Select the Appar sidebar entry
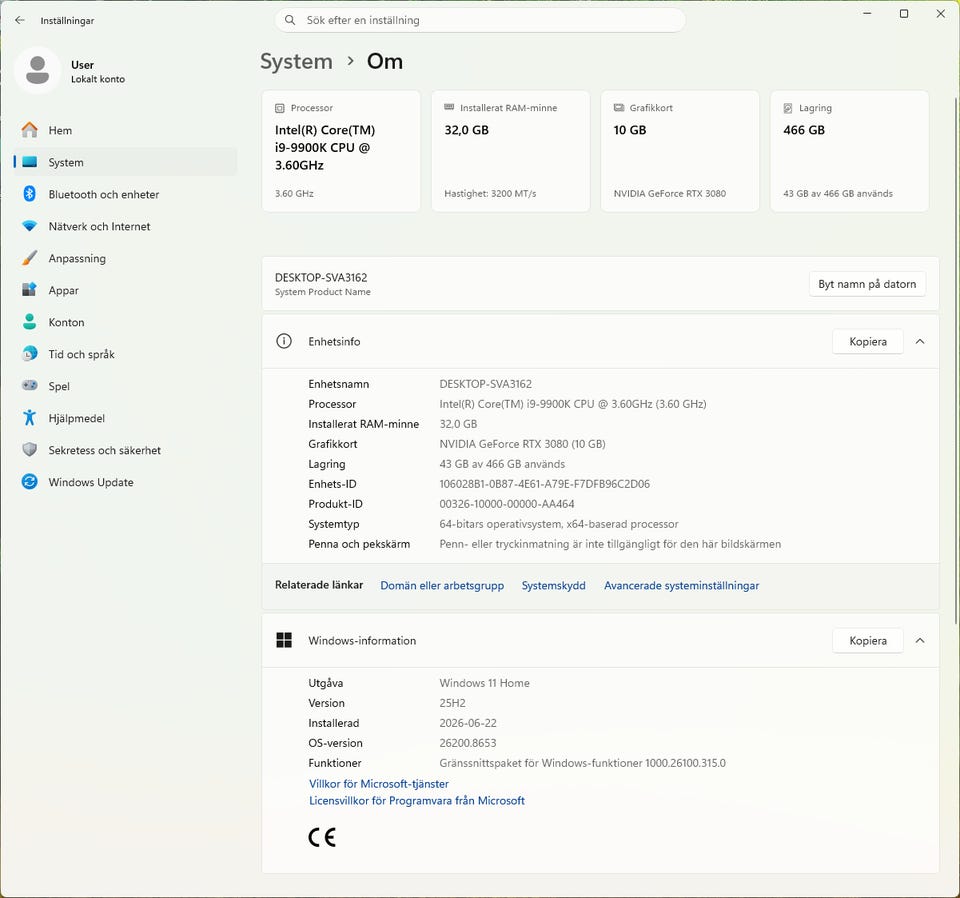The height and width of the screenshot is (898, 960). pyautogui.click(x=125, y=290)
